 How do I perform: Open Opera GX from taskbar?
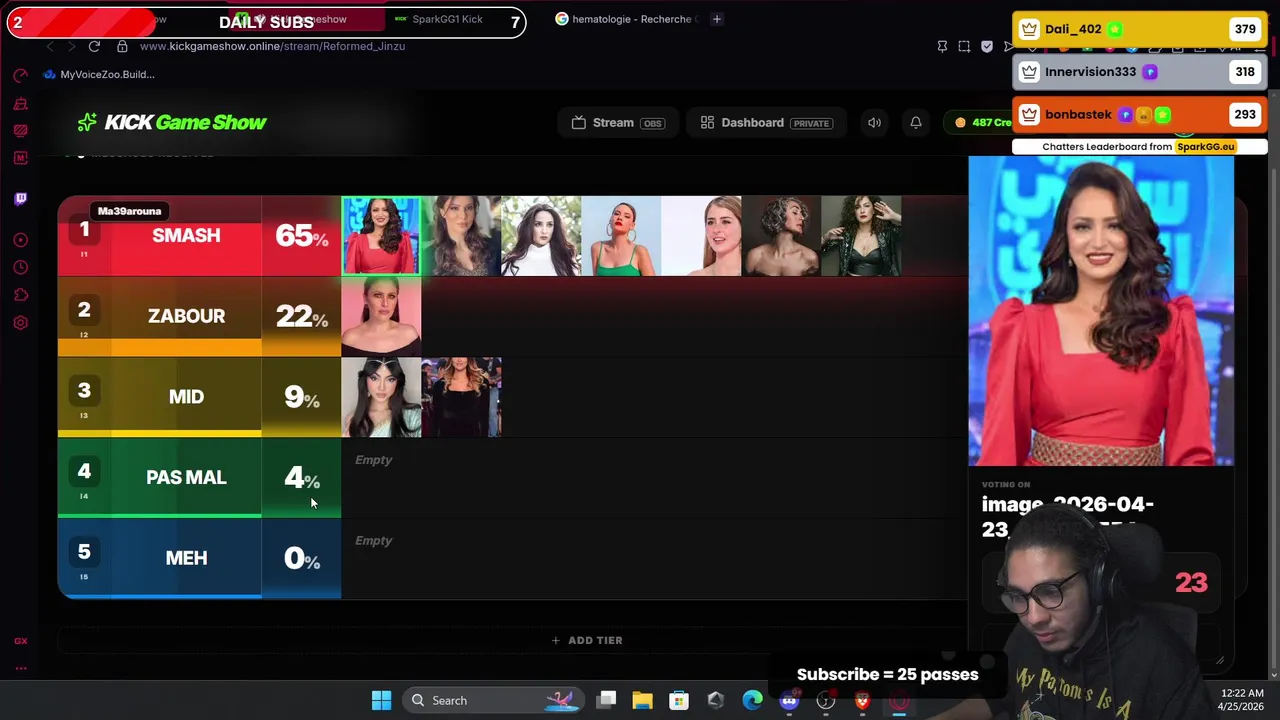[899, 700]
